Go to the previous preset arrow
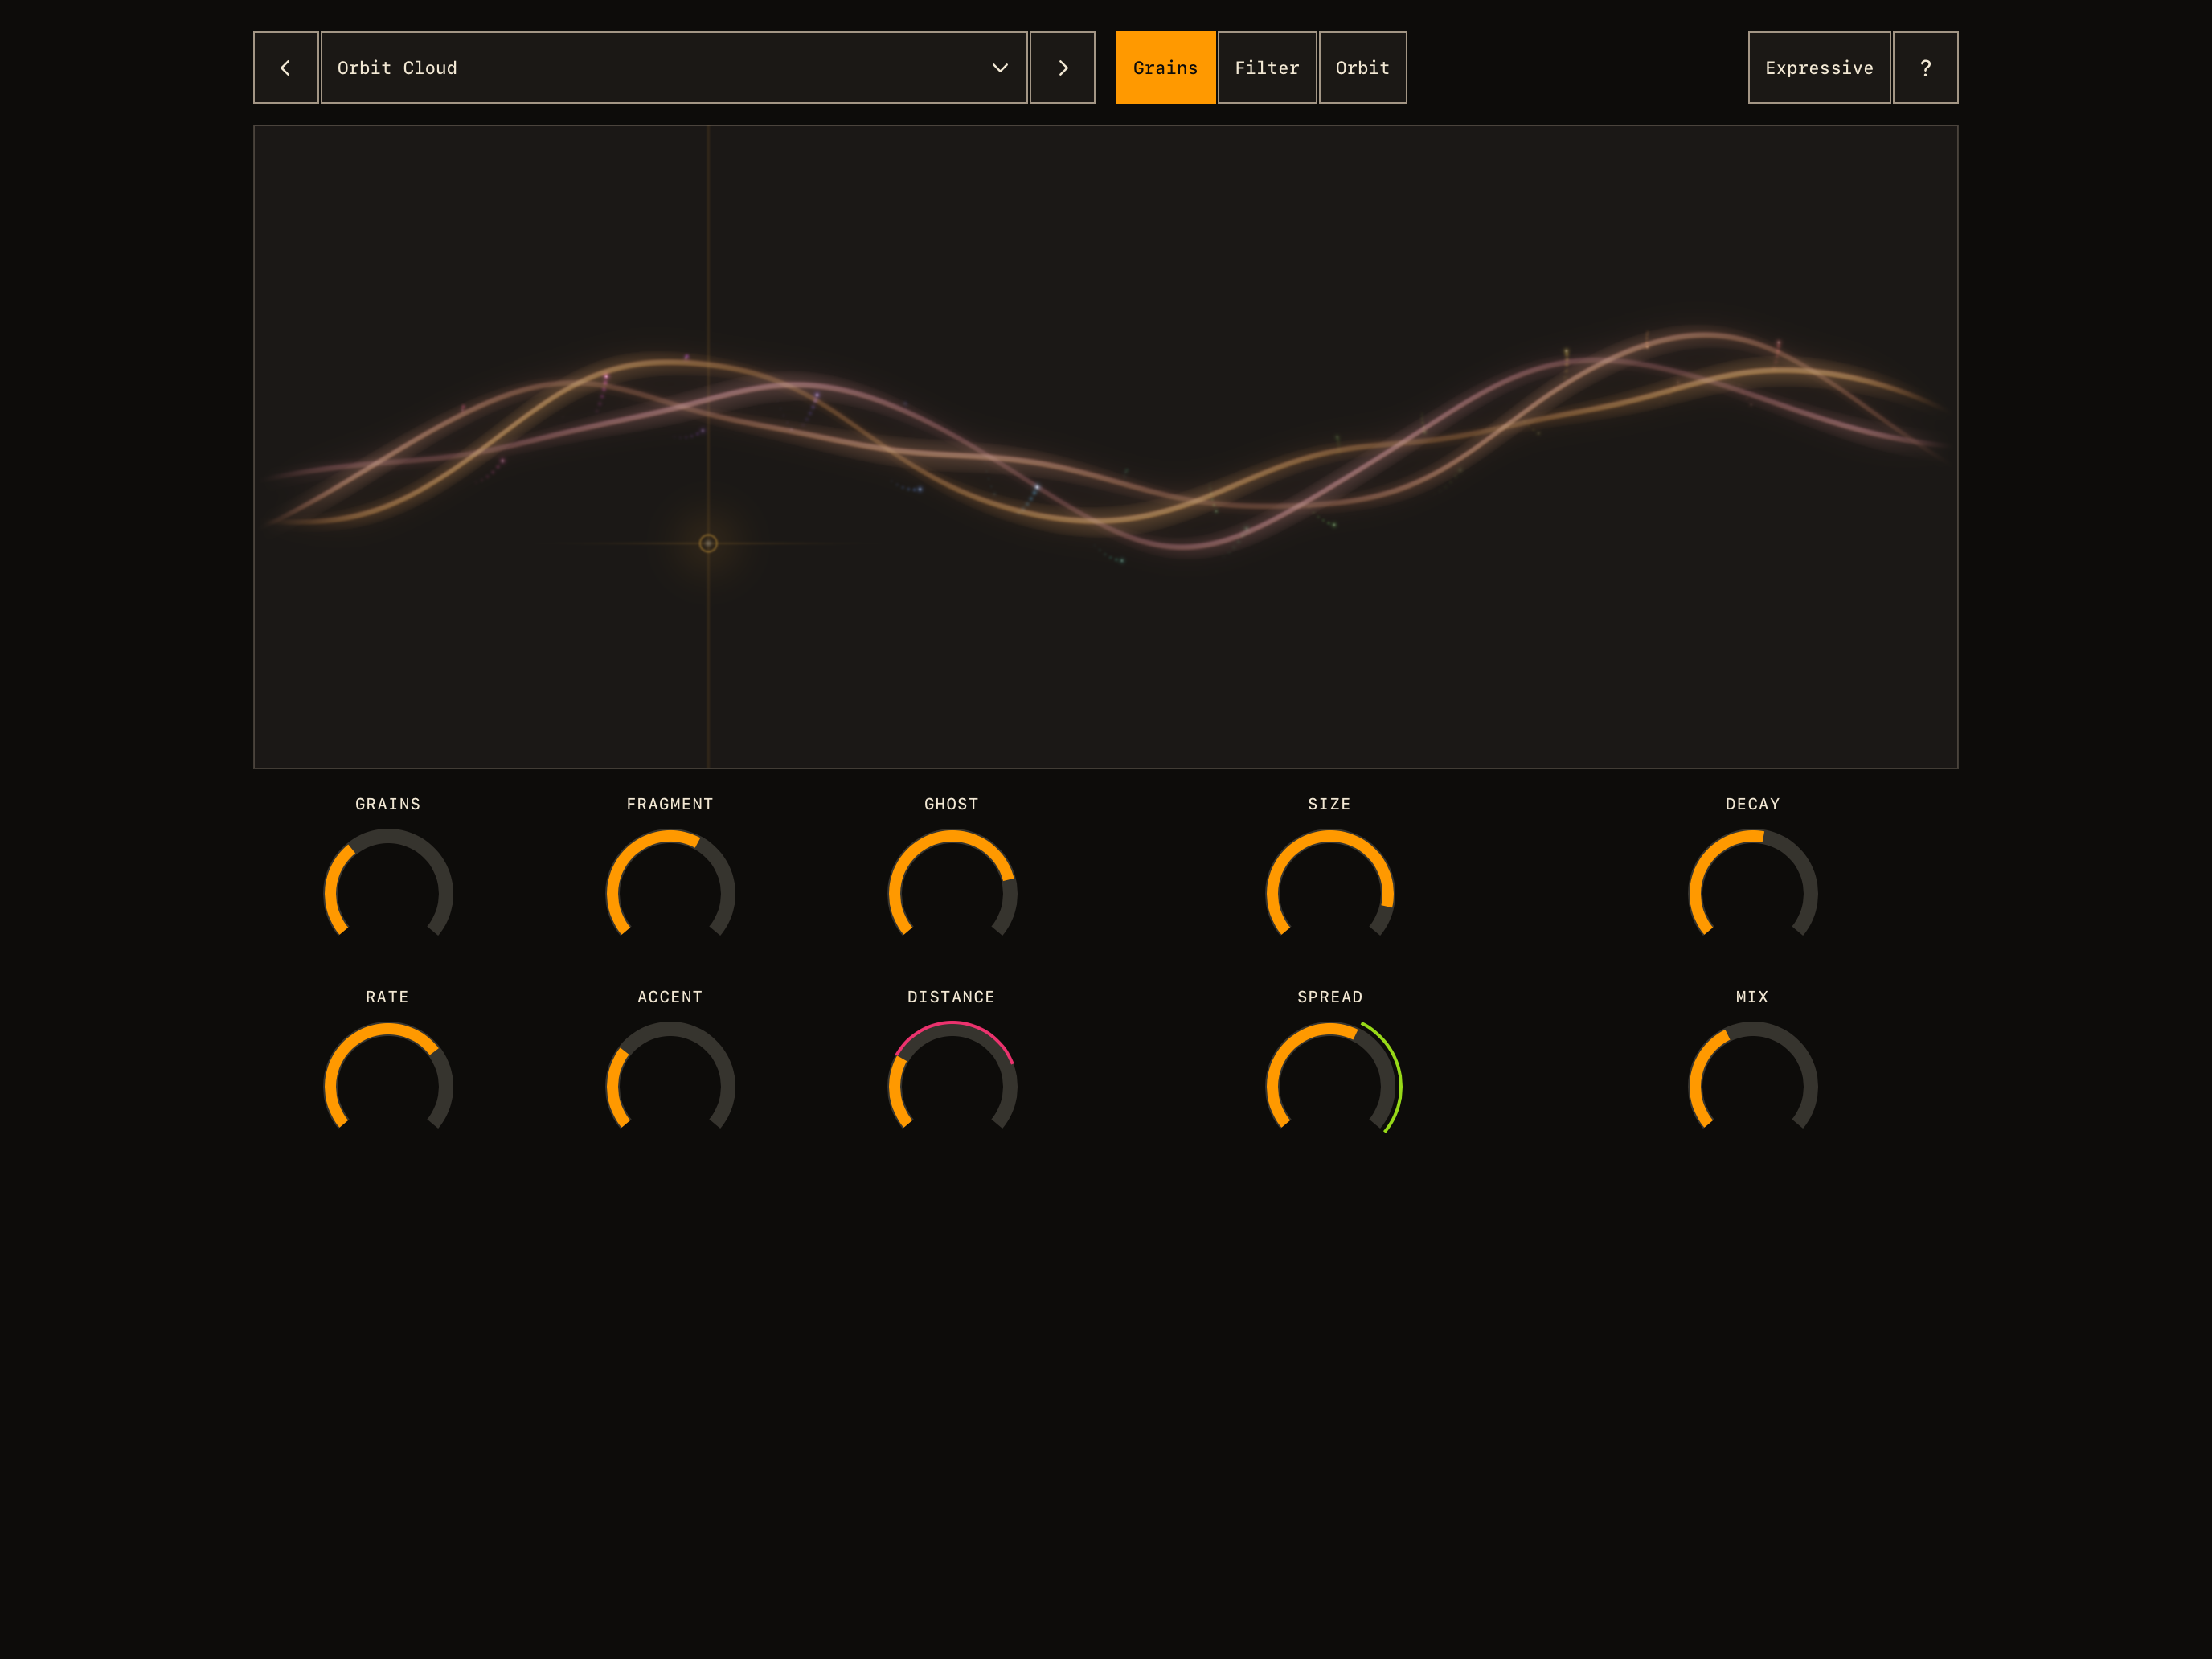 (286, 68)
